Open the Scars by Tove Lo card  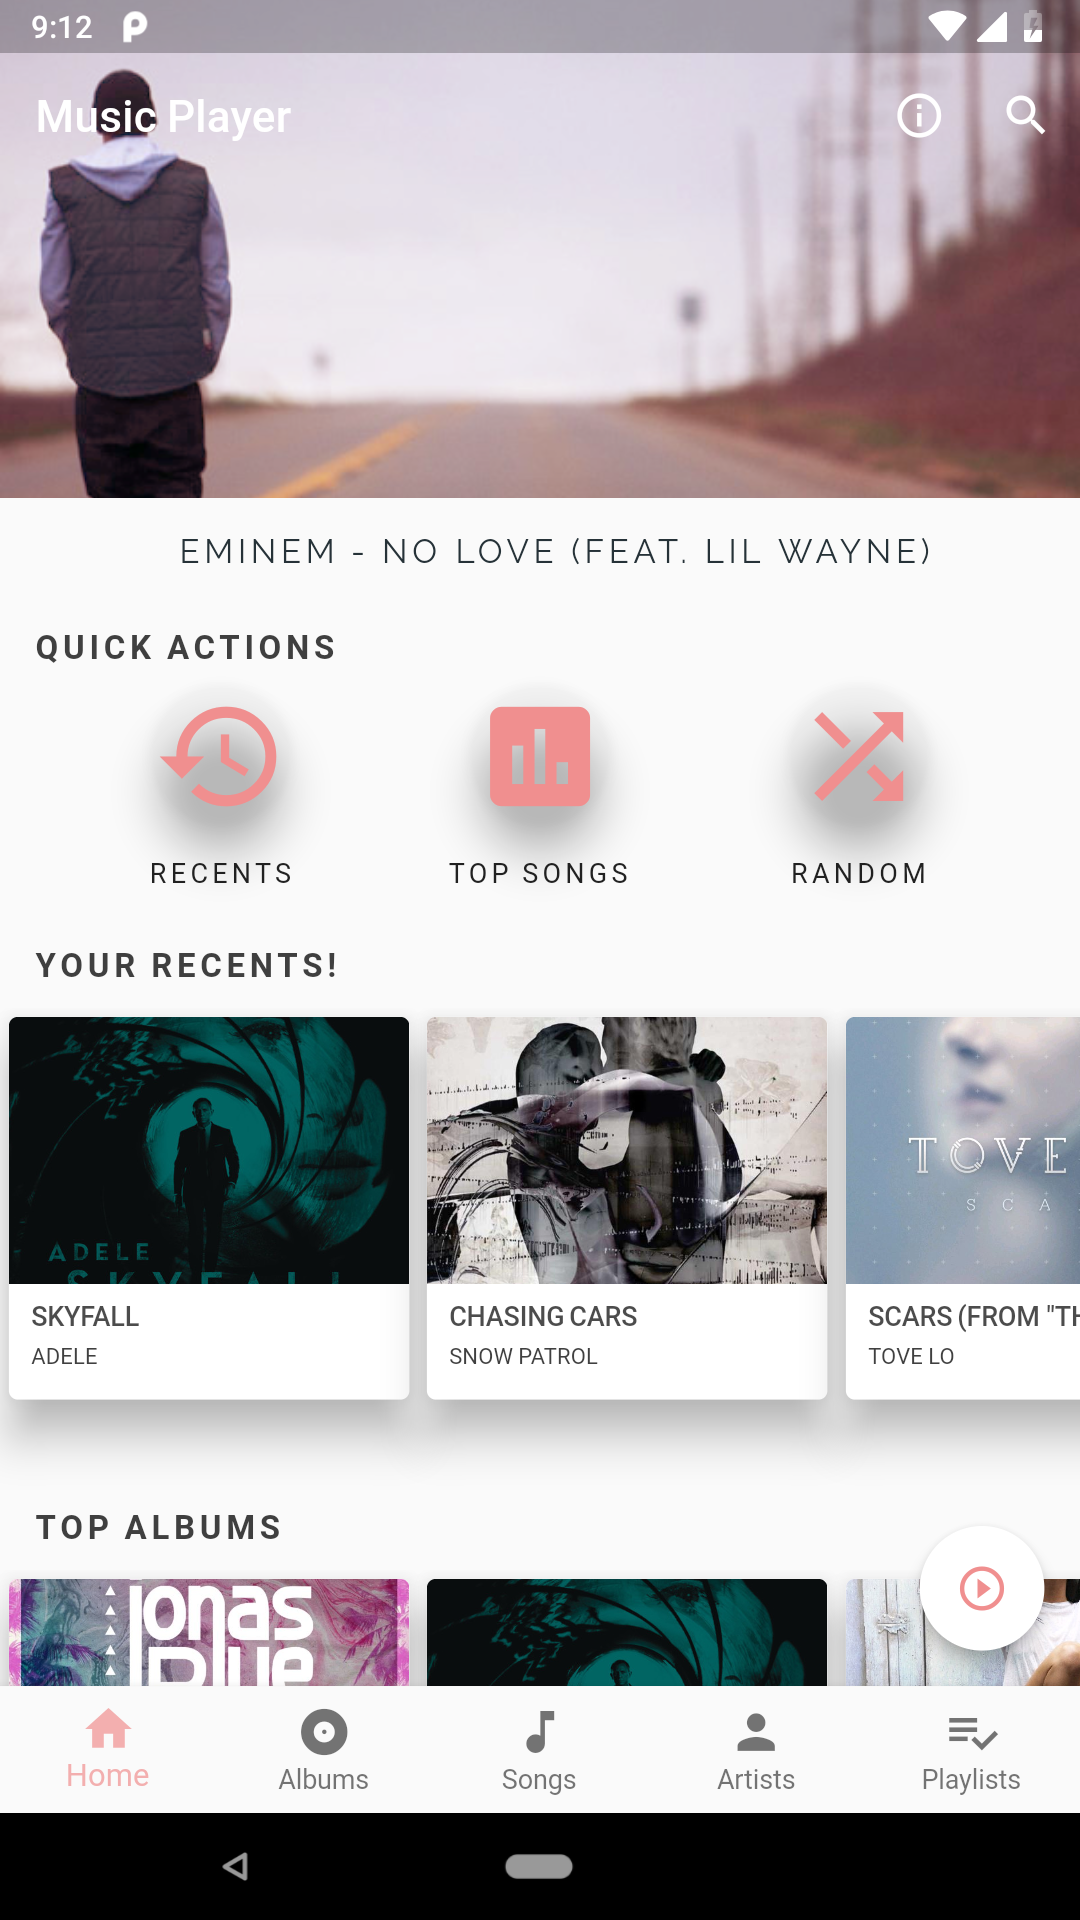[963, 1208]
